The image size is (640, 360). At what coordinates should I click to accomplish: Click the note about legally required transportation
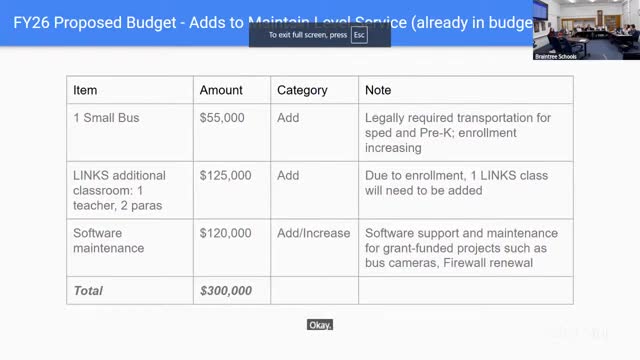click(466, 133)
